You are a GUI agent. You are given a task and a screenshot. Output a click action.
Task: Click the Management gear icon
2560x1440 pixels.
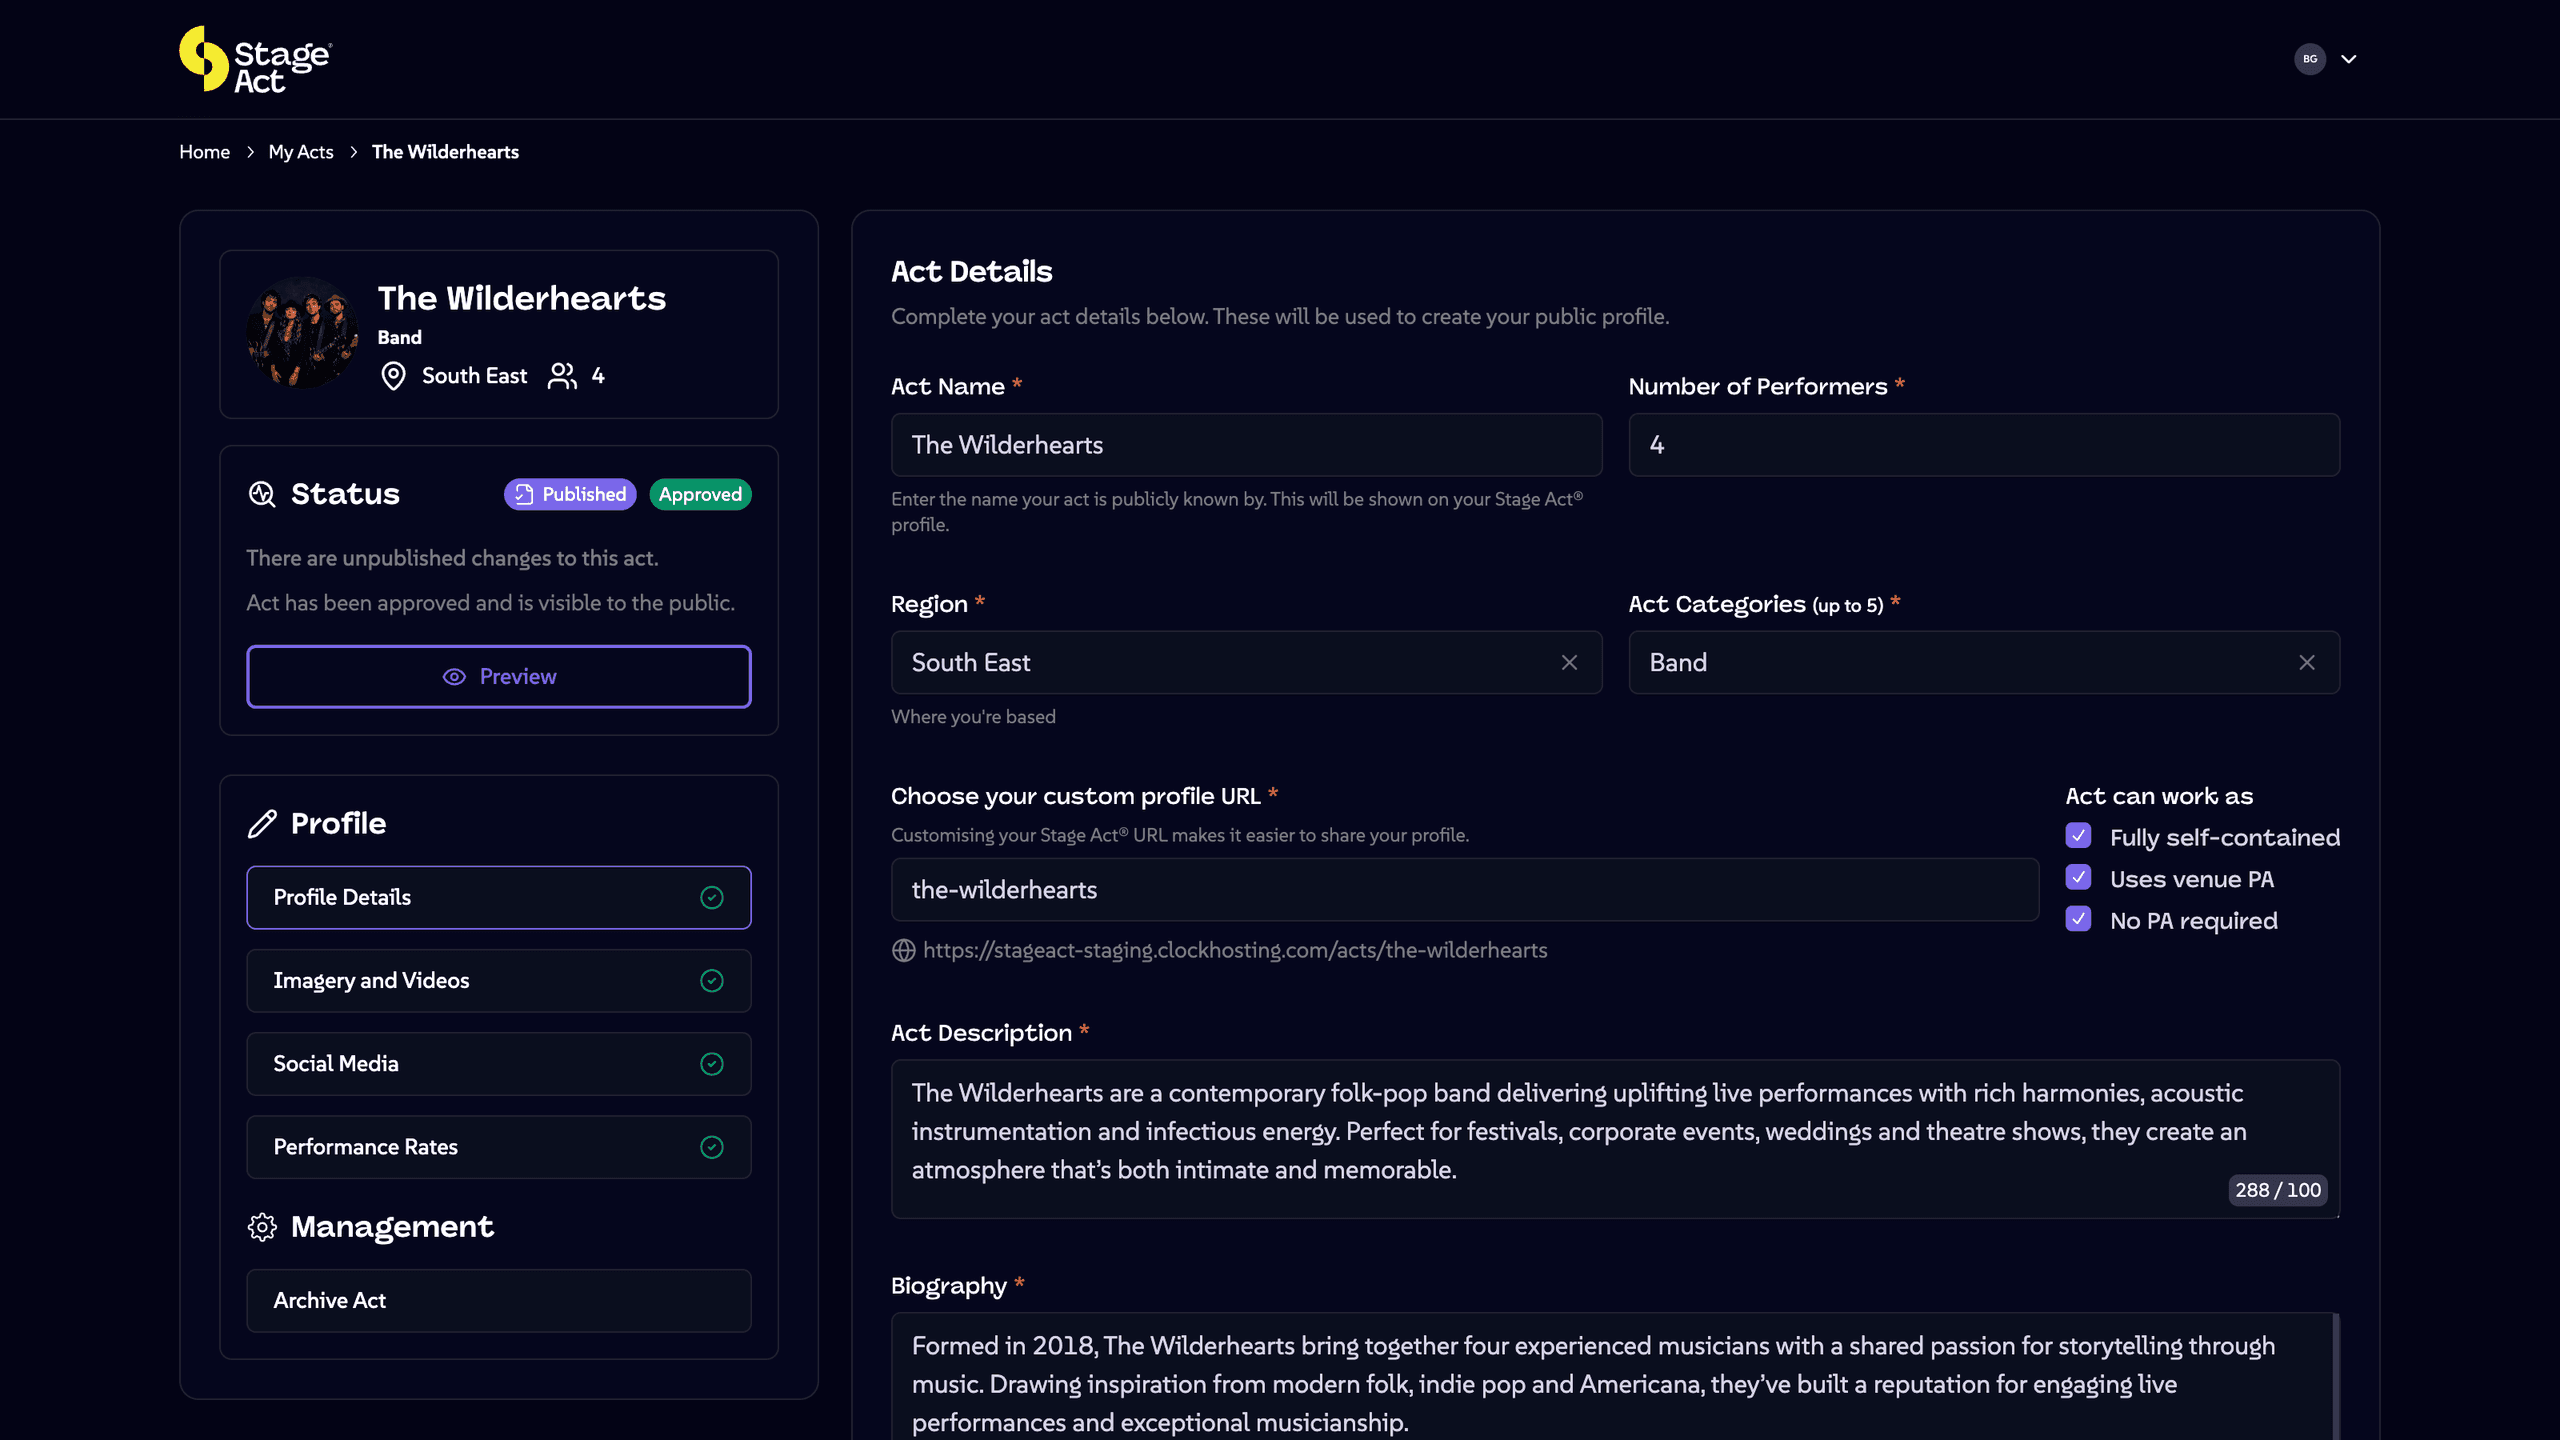pos(262,1227)
